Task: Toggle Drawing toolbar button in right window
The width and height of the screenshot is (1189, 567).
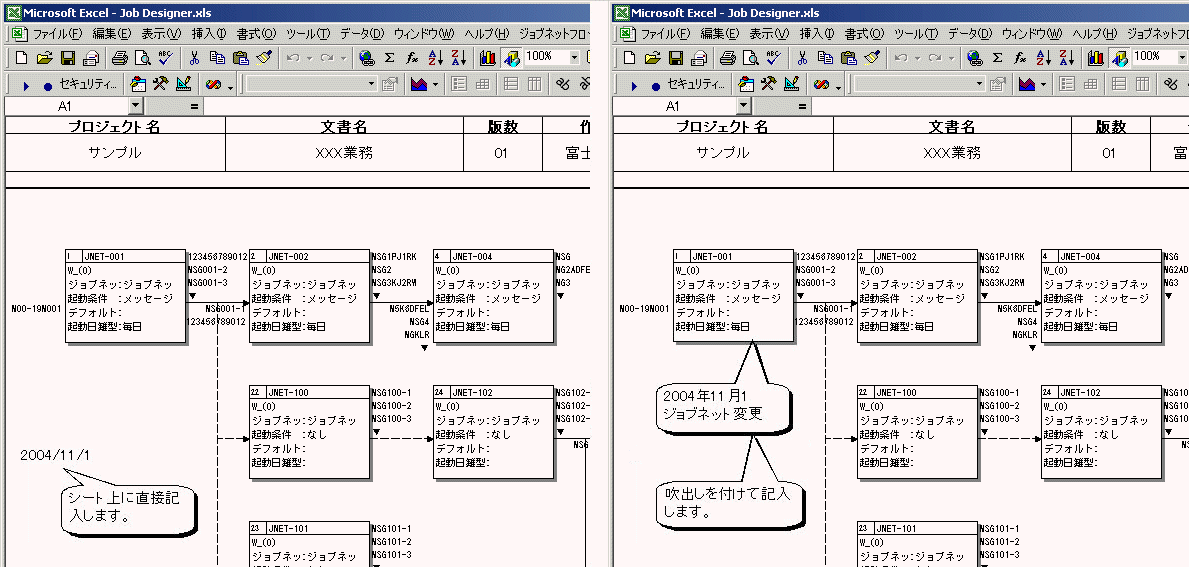Action: pos(1119,58)
